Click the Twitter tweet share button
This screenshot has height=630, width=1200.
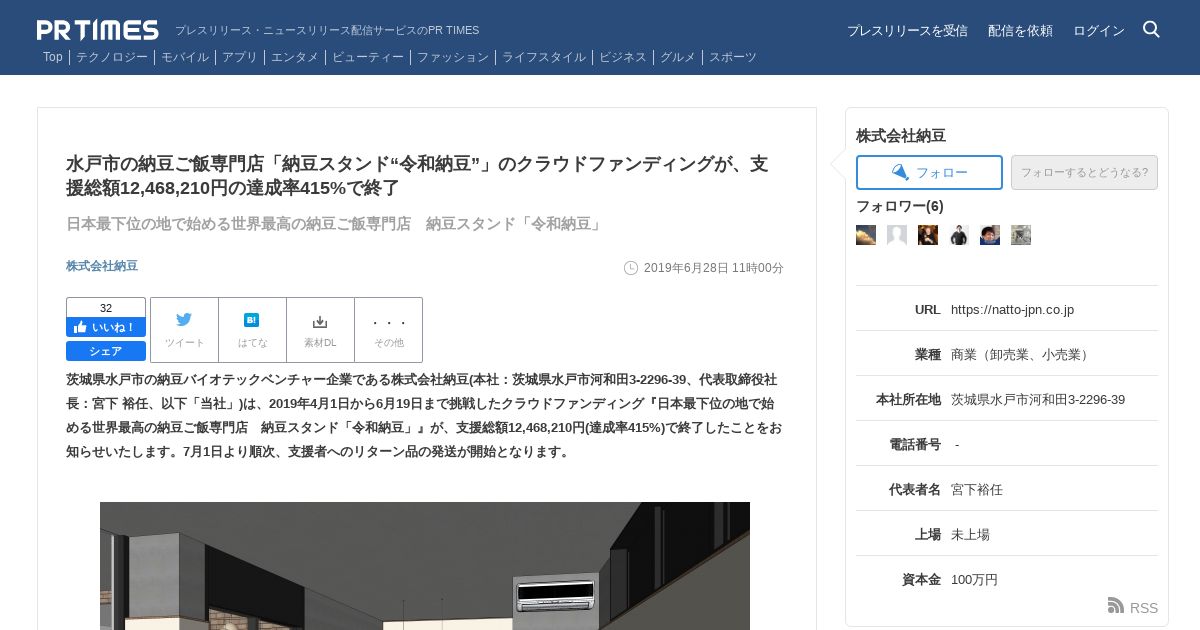point(184,330)
